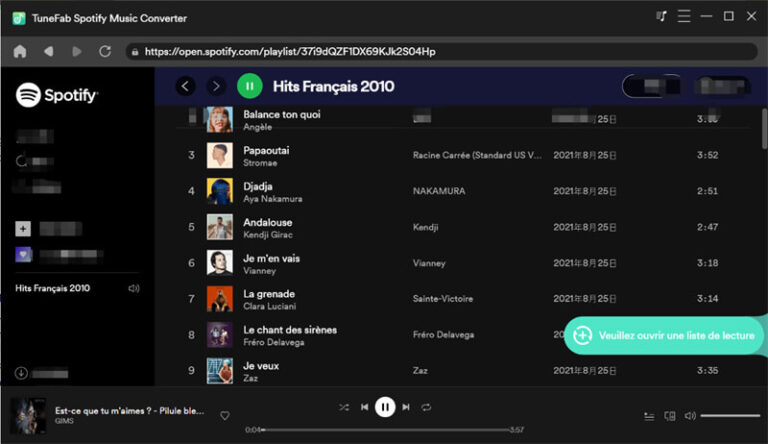Click the Stromae artist link
The height and width of the screenshot is (444, 768).
tap(260, 163)
